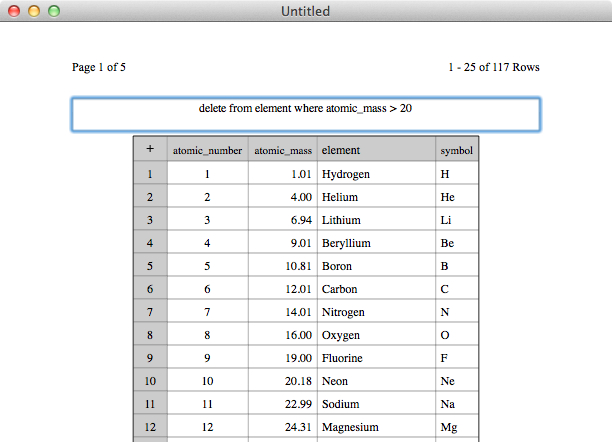Viewport: 612px width, 442px height.
Task: Select the Oxygen cell
Action: pos(376,335)
